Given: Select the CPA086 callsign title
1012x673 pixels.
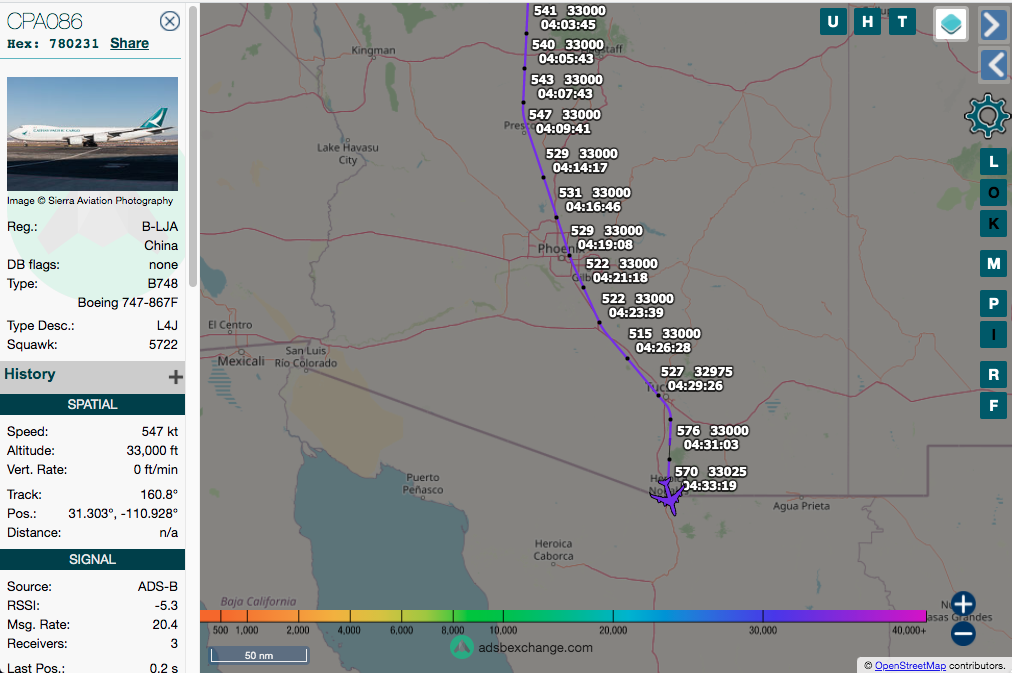Looking at the screenshot, I should (x=45, y=21).
